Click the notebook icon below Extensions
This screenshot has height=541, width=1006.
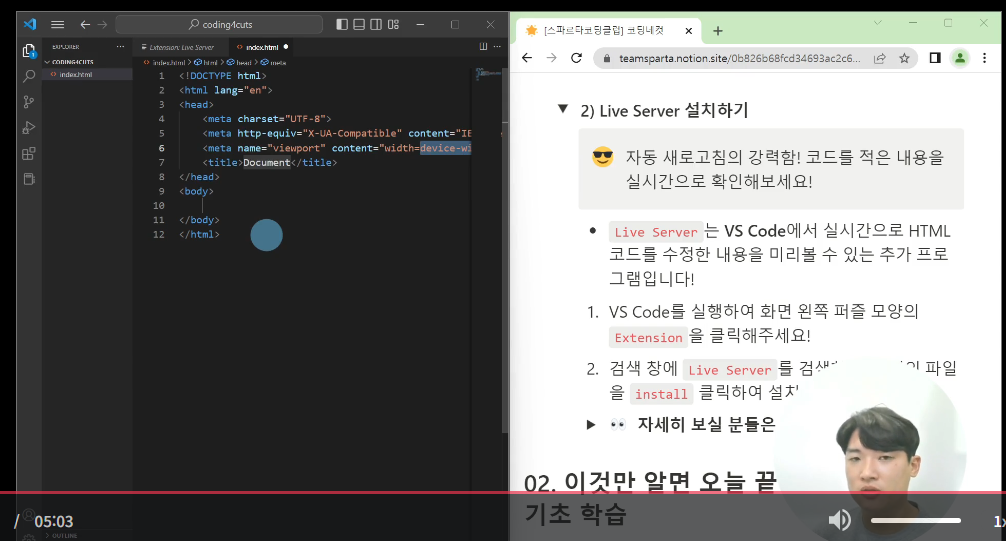click(x=29, y=179)
